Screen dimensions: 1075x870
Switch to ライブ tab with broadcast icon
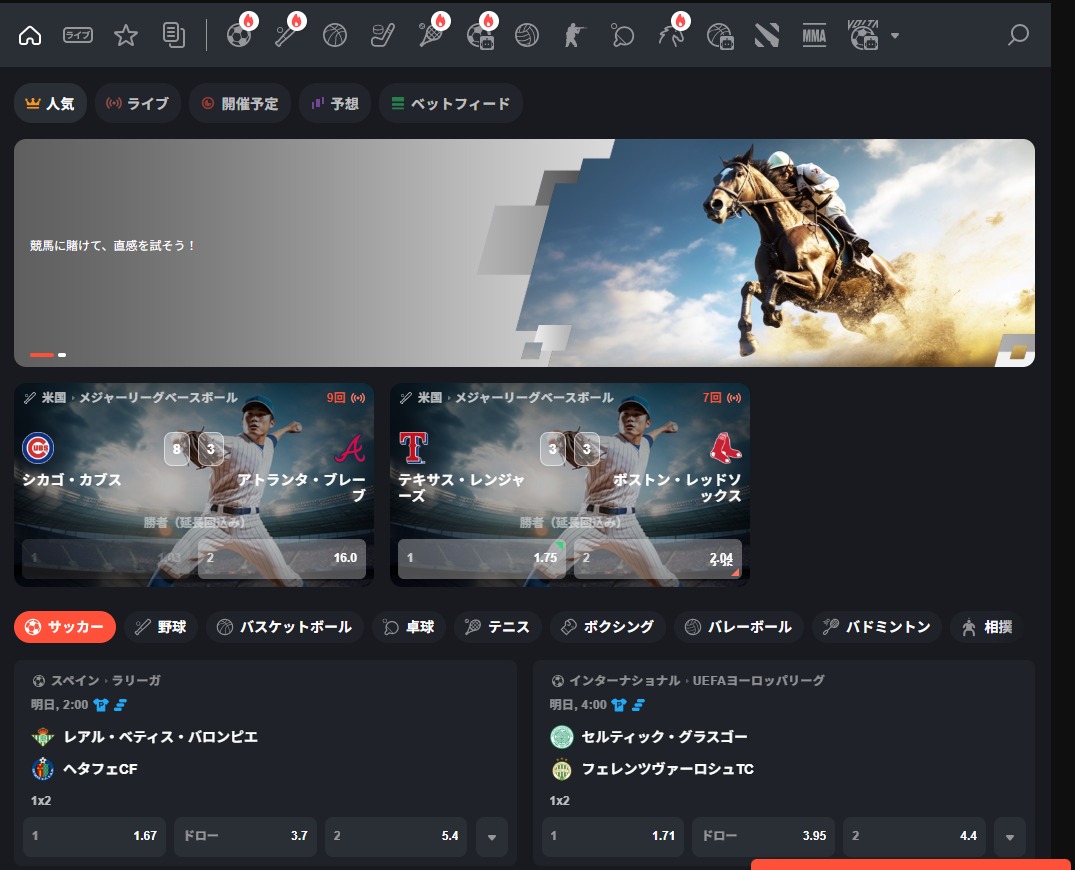click(x=138, y=104)
